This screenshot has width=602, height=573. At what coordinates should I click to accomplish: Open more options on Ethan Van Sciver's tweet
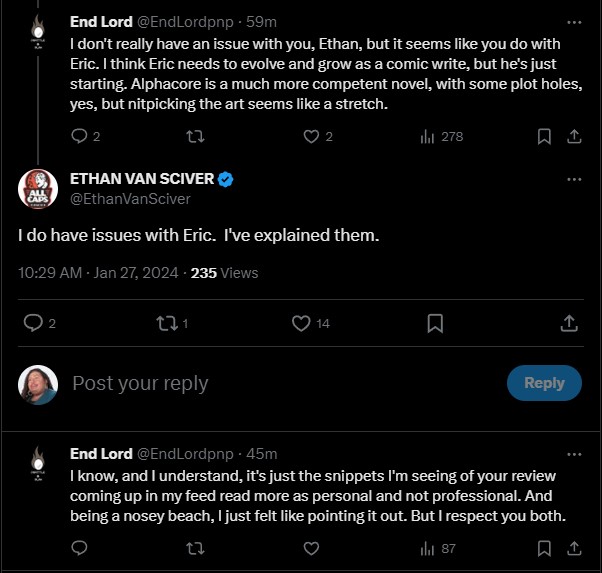click(574, 179)
